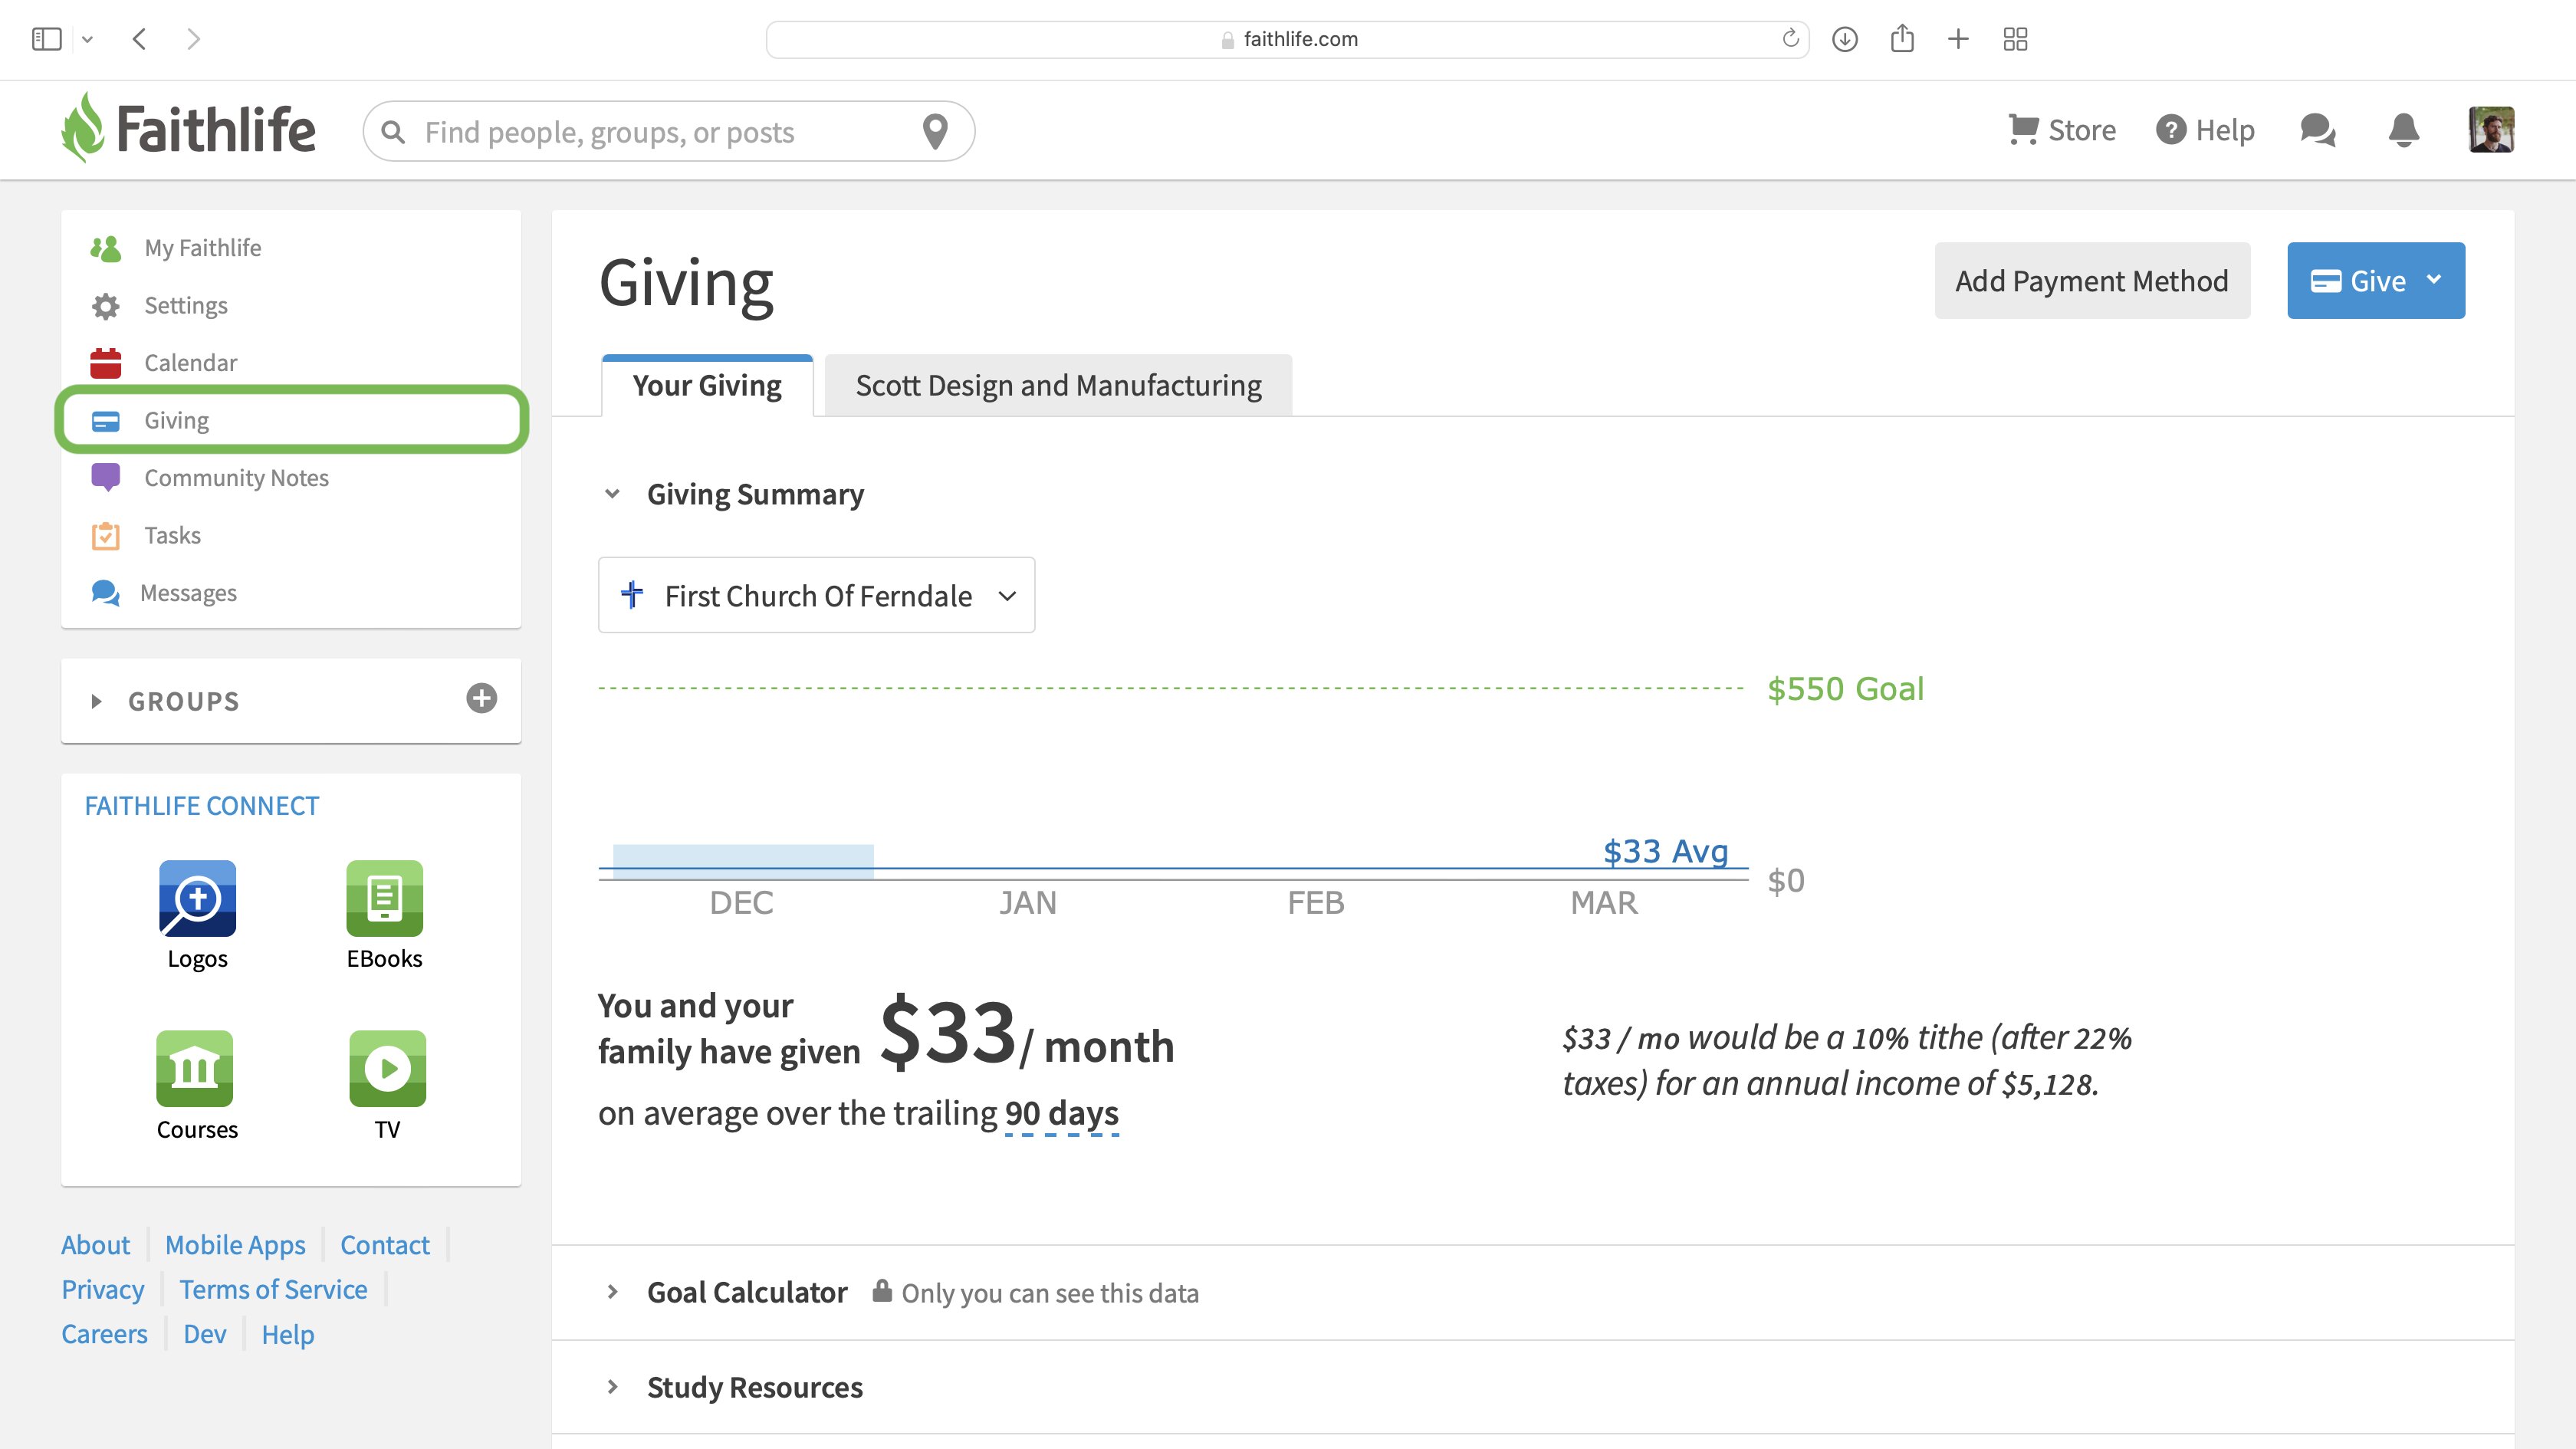Open Help question mark icon

(2170, 130)
